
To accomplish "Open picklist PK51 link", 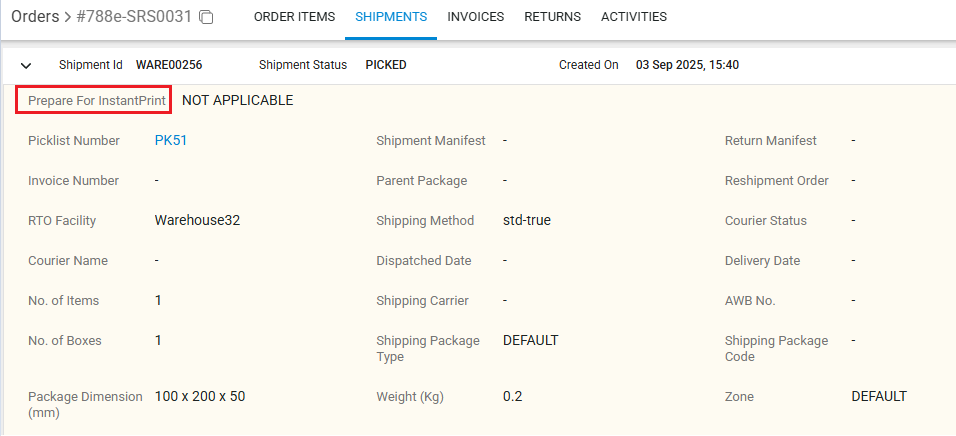I will coord(171,141).
